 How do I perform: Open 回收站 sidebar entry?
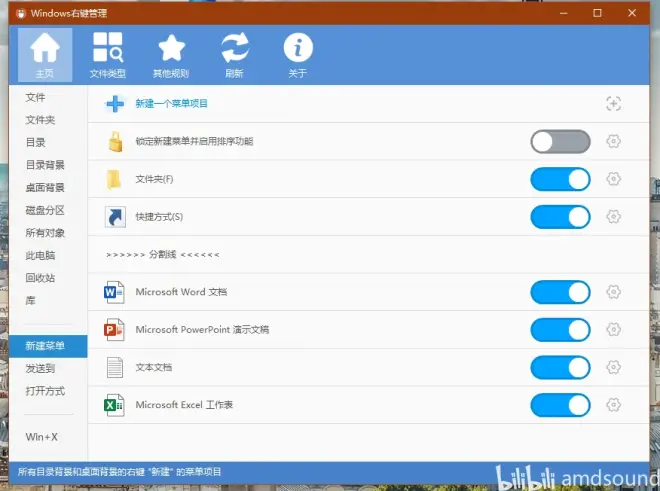coord(40,278)
